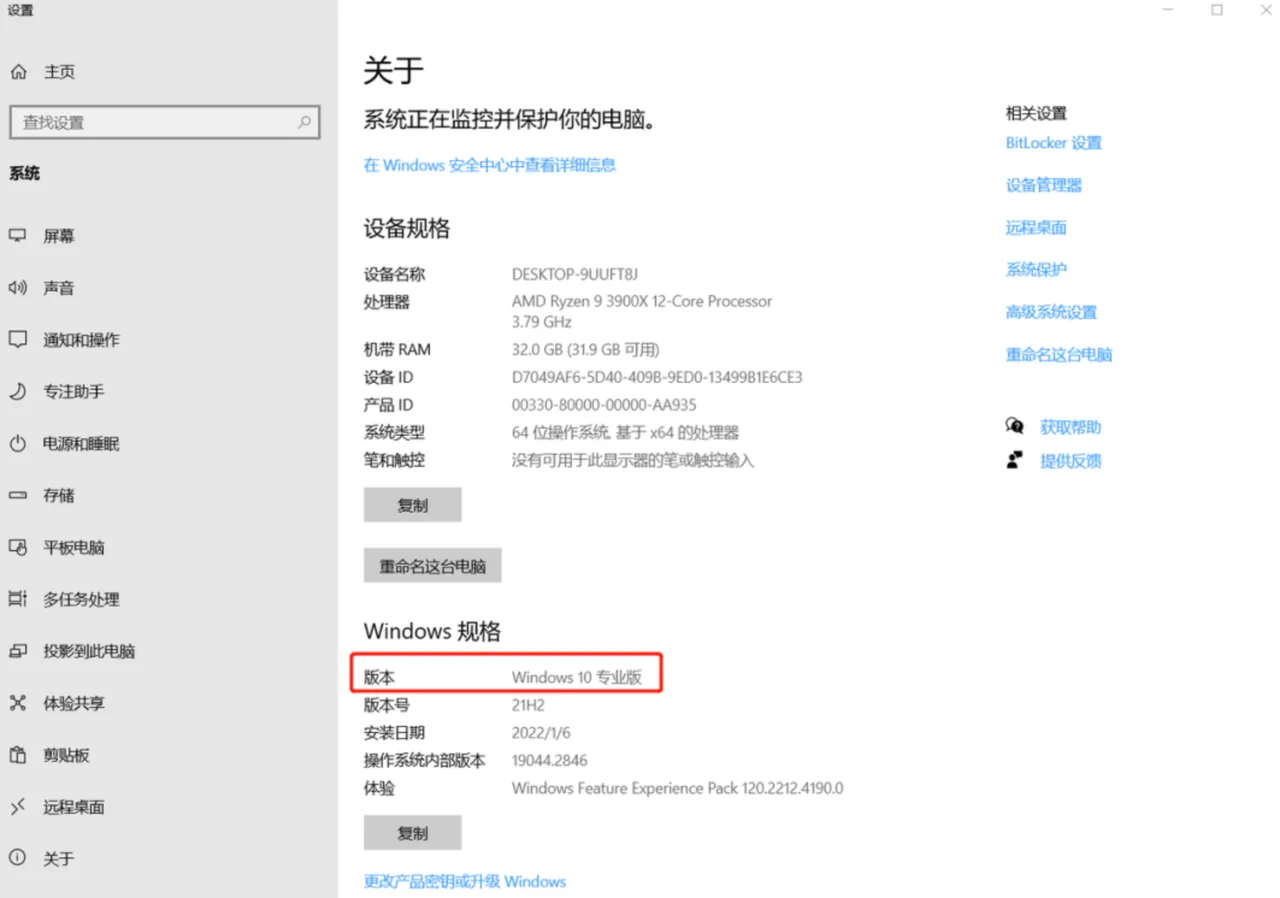The width and height of the screenshot is (1280, 898).
Task: Click the magnifier icon in search box
Action: pos(304,123)
